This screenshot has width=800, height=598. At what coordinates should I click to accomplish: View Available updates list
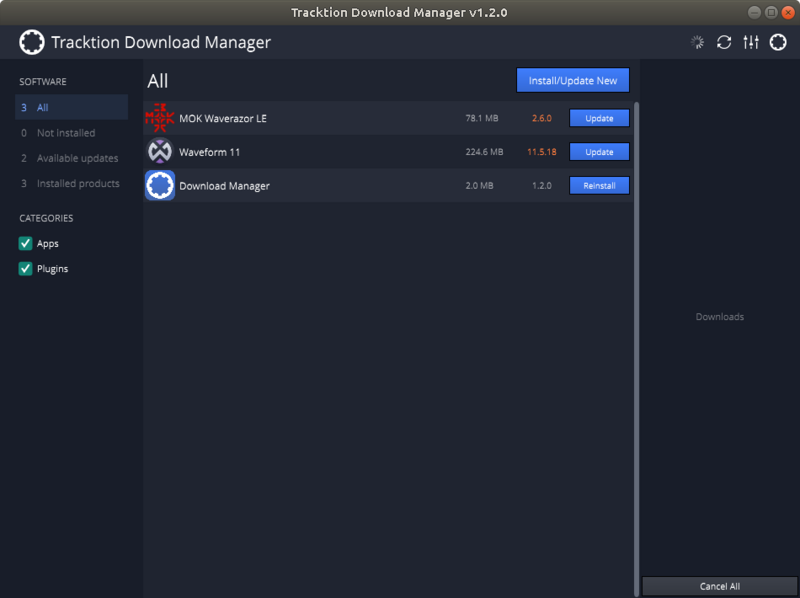[x=70, y=157]
